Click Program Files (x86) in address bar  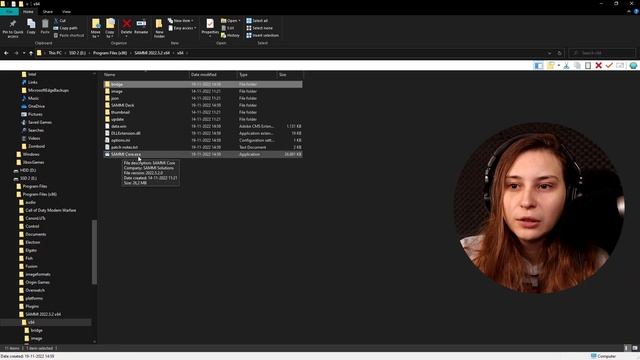click(x=110, y=53)
